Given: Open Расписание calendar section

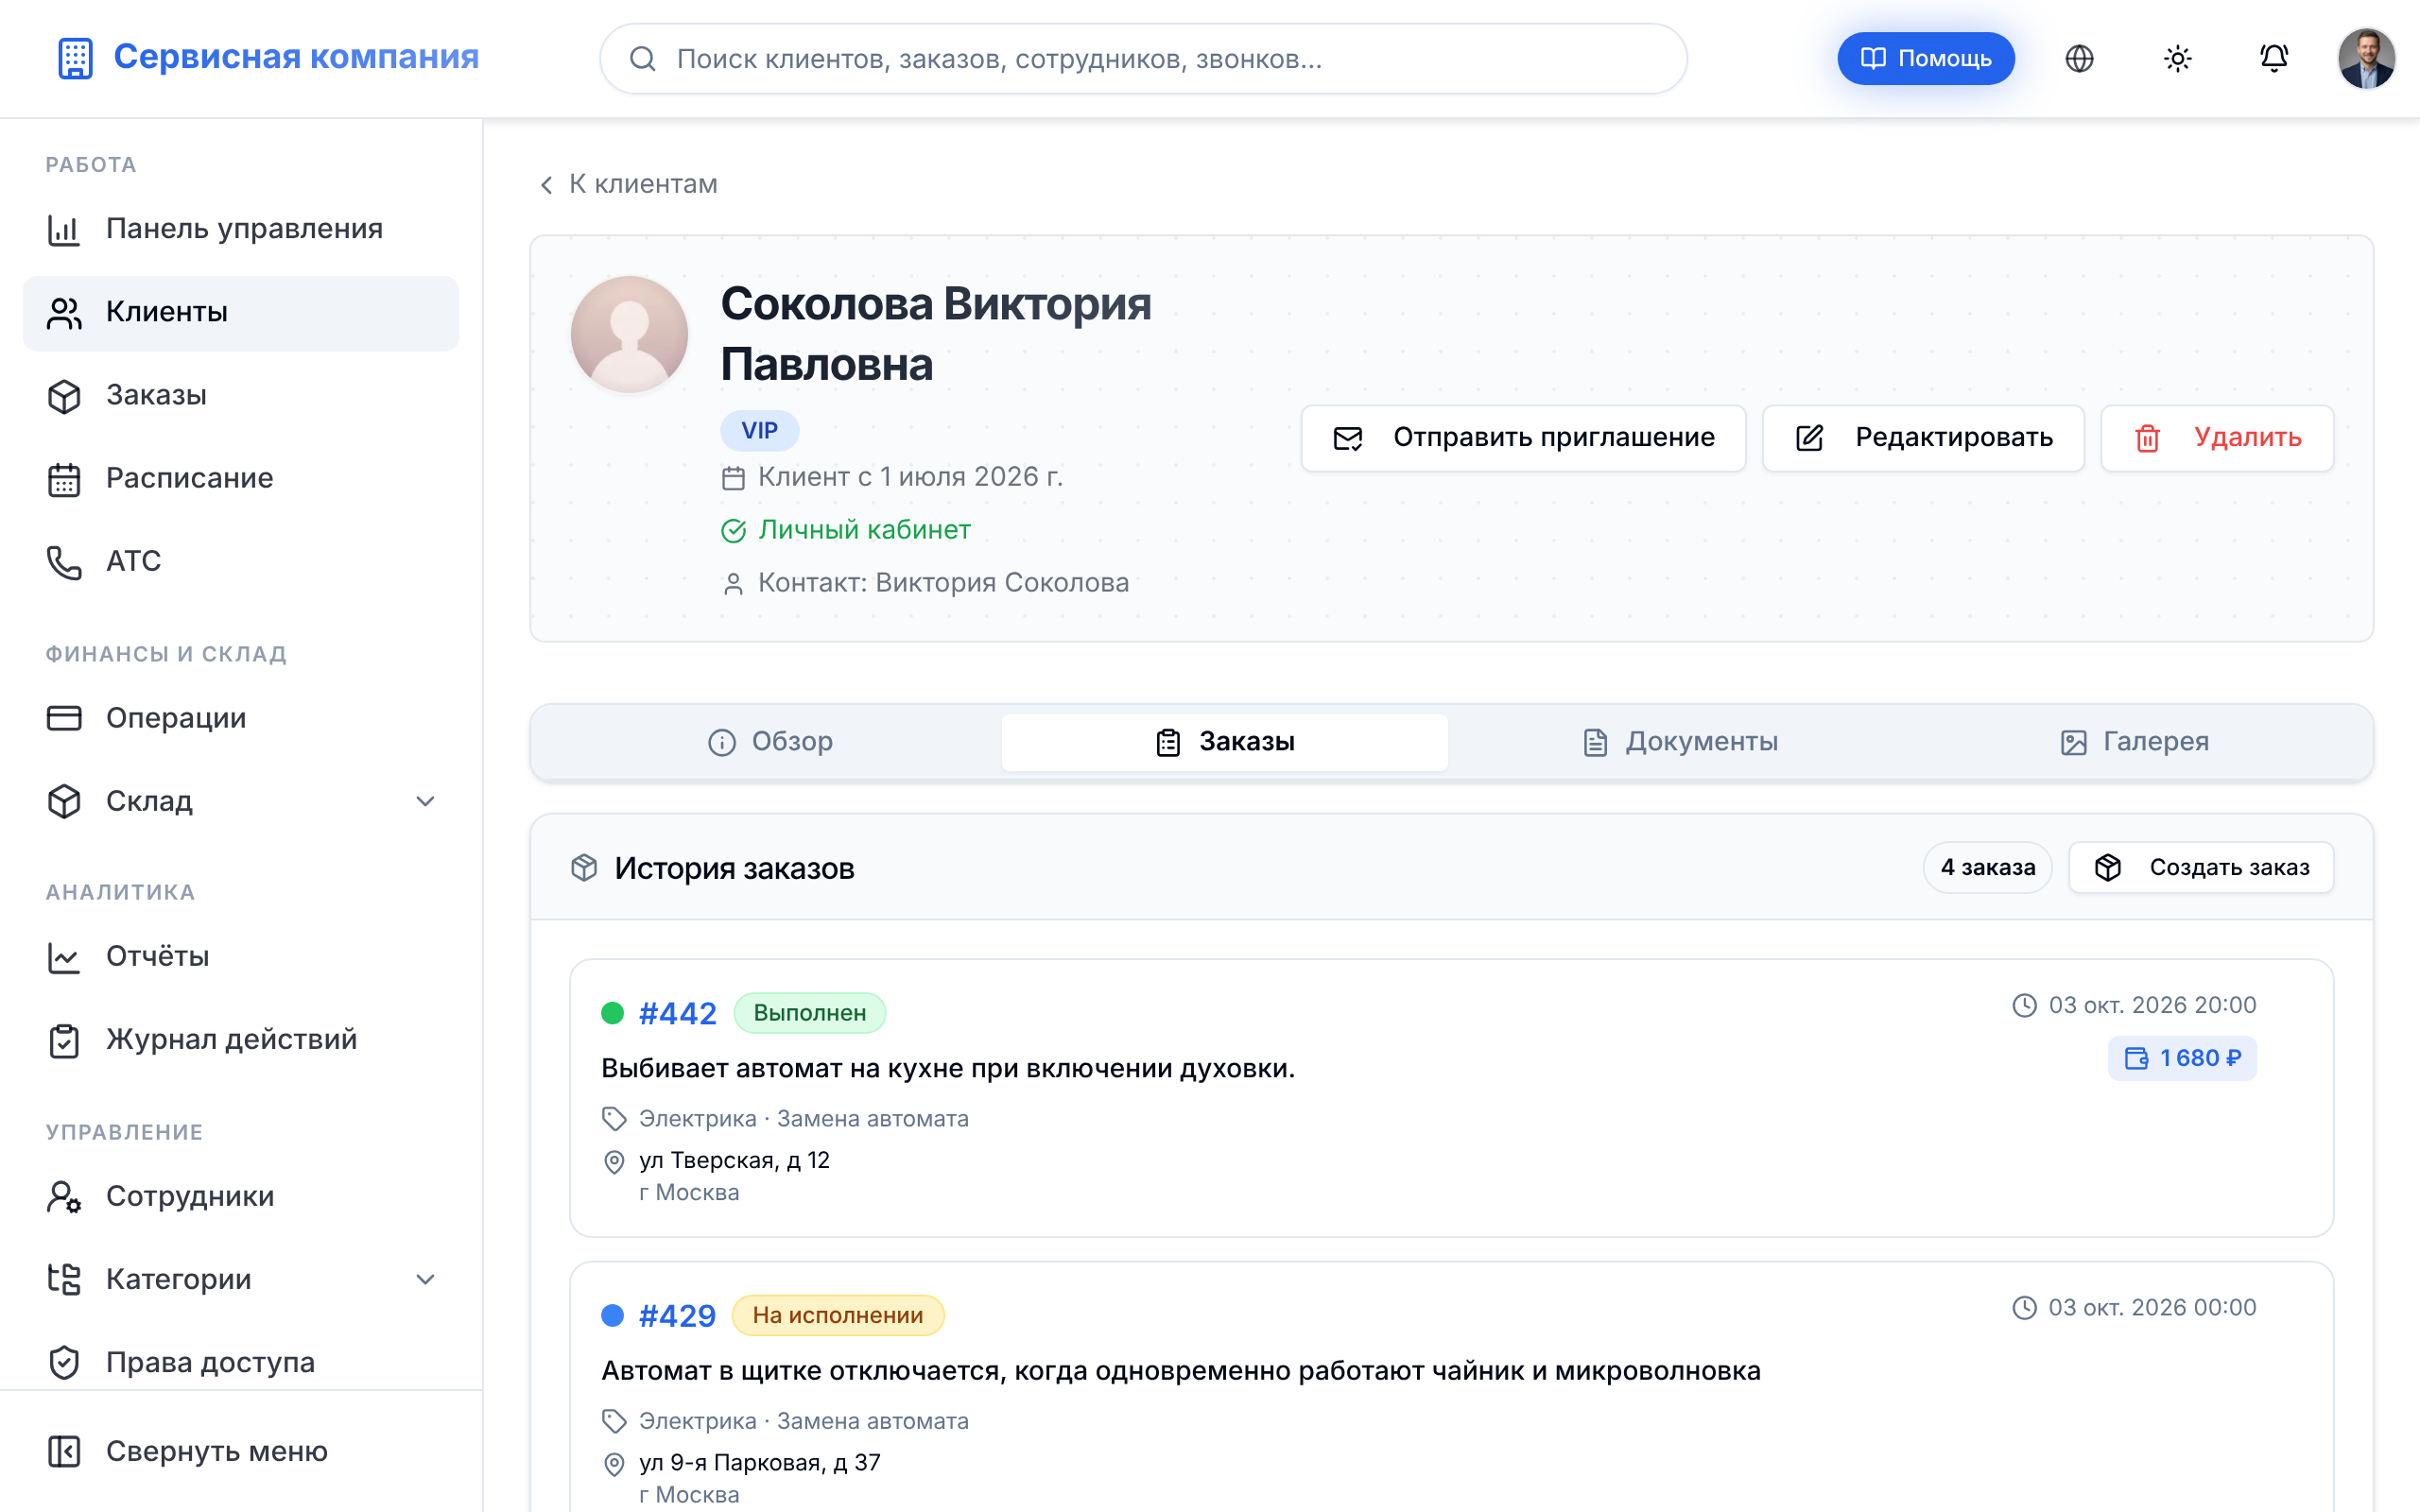Looking at the screenshot, I should (x=241, y=478).
